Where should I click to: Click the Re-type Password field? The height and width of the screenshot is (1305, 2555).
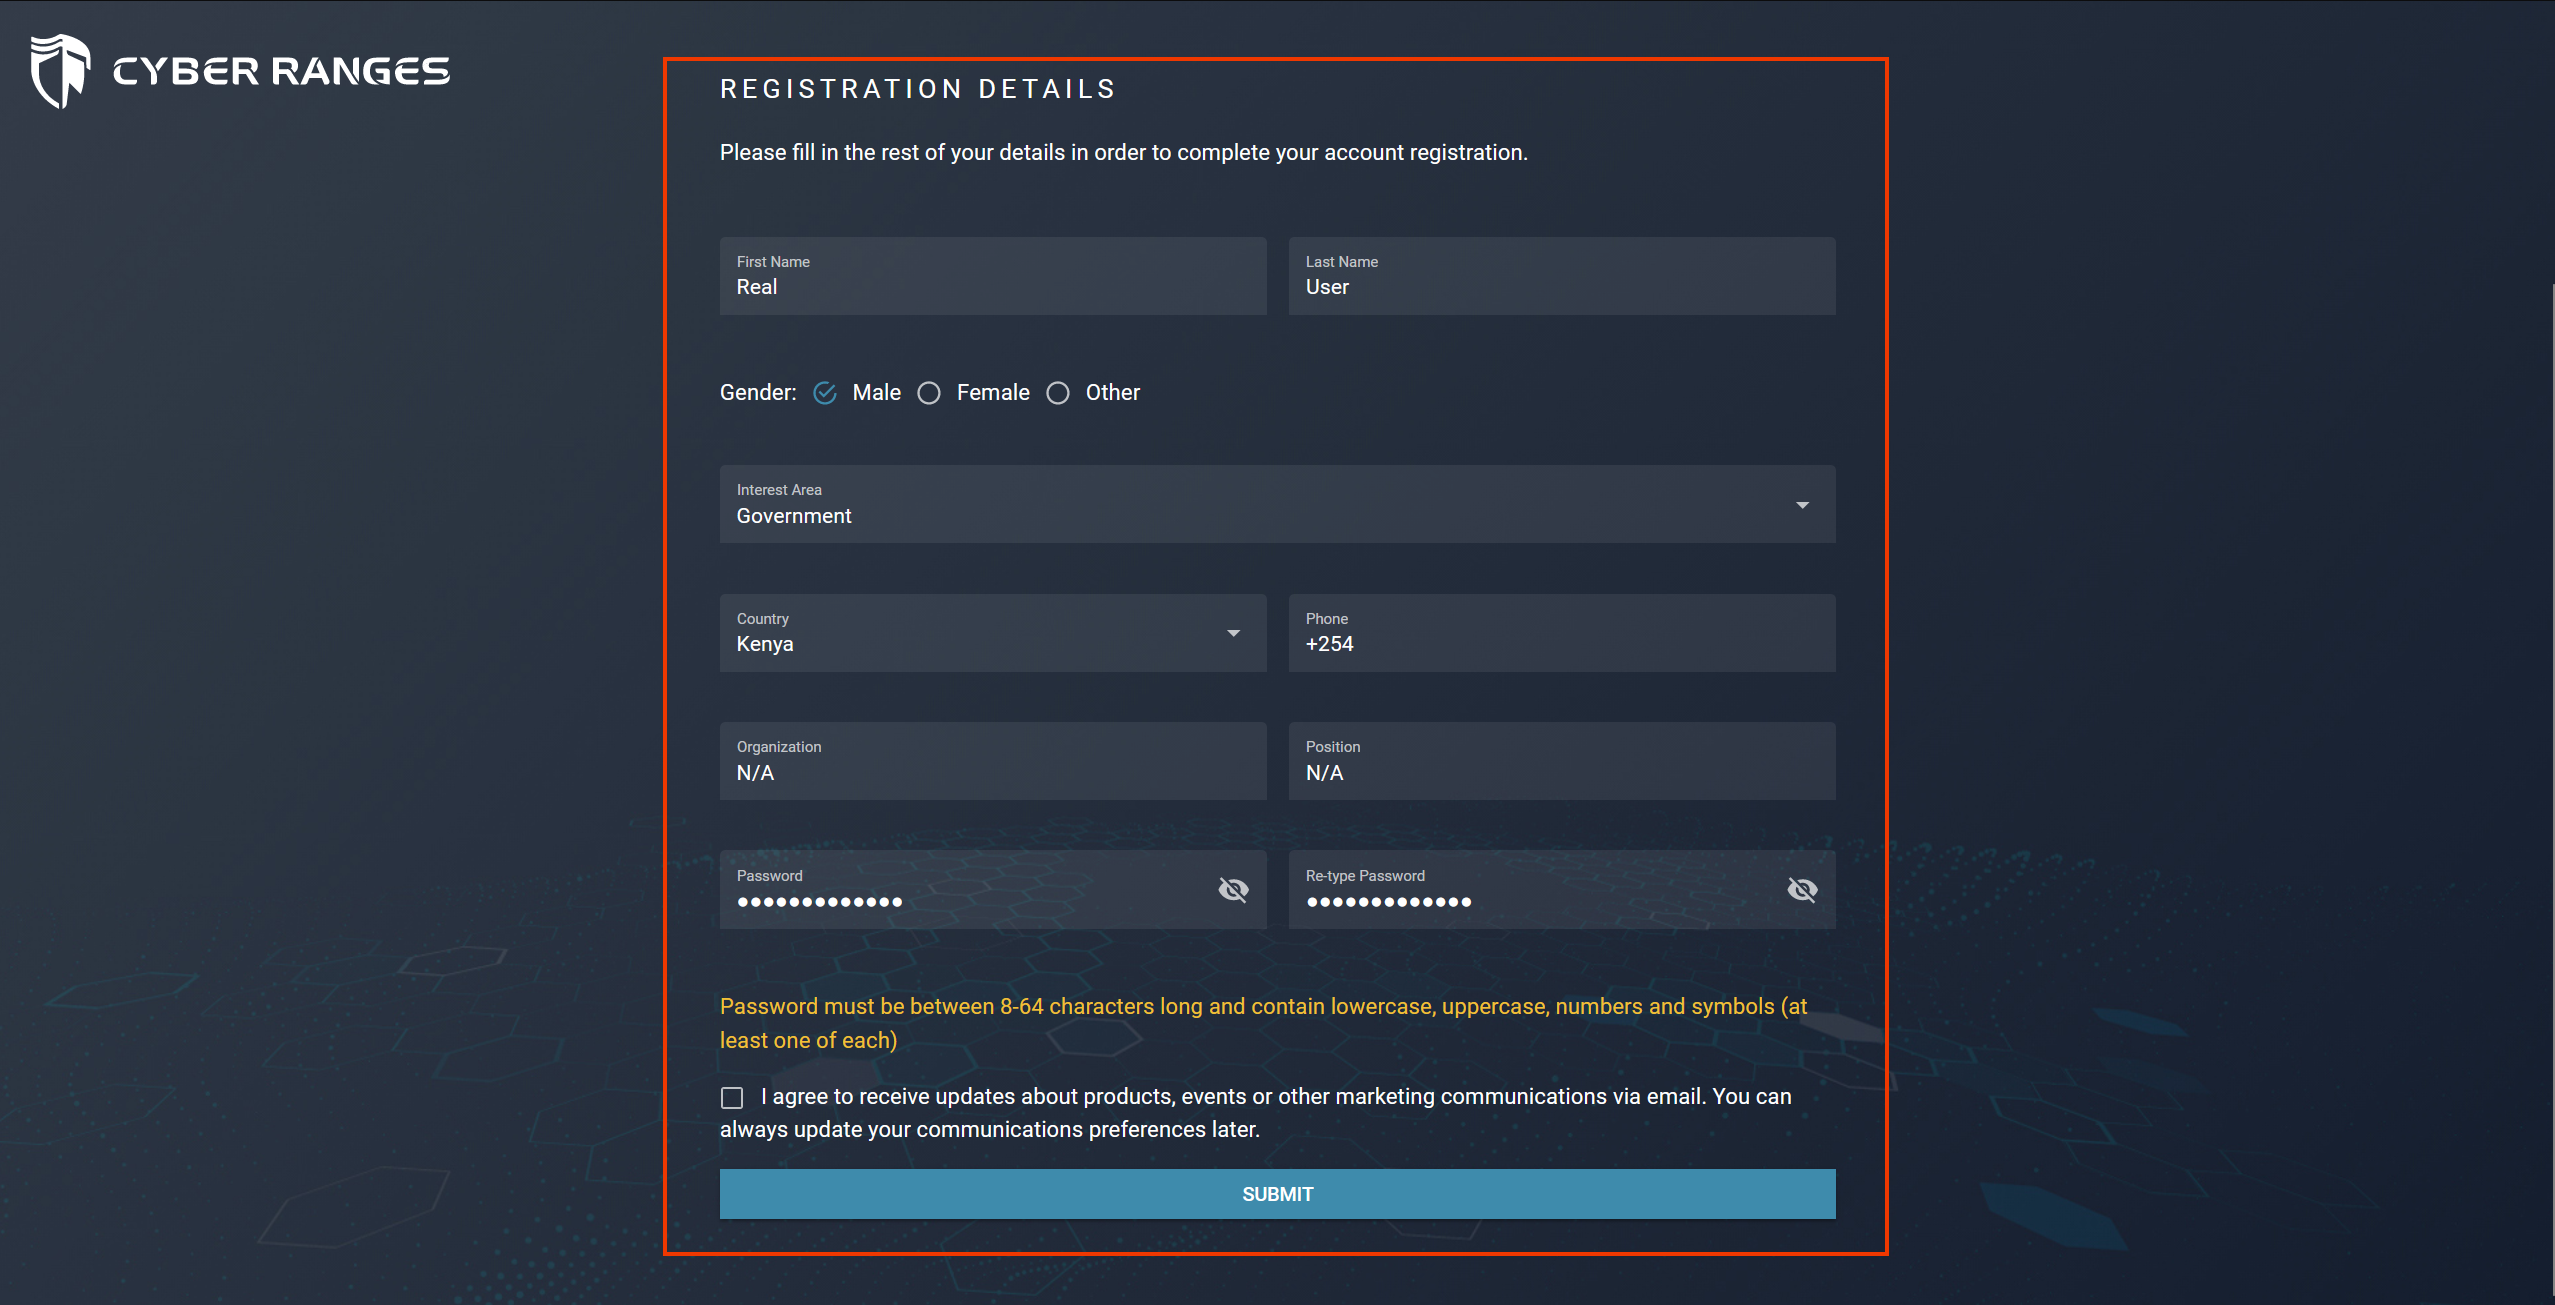pyautogui.click(x=1520, y=900)
